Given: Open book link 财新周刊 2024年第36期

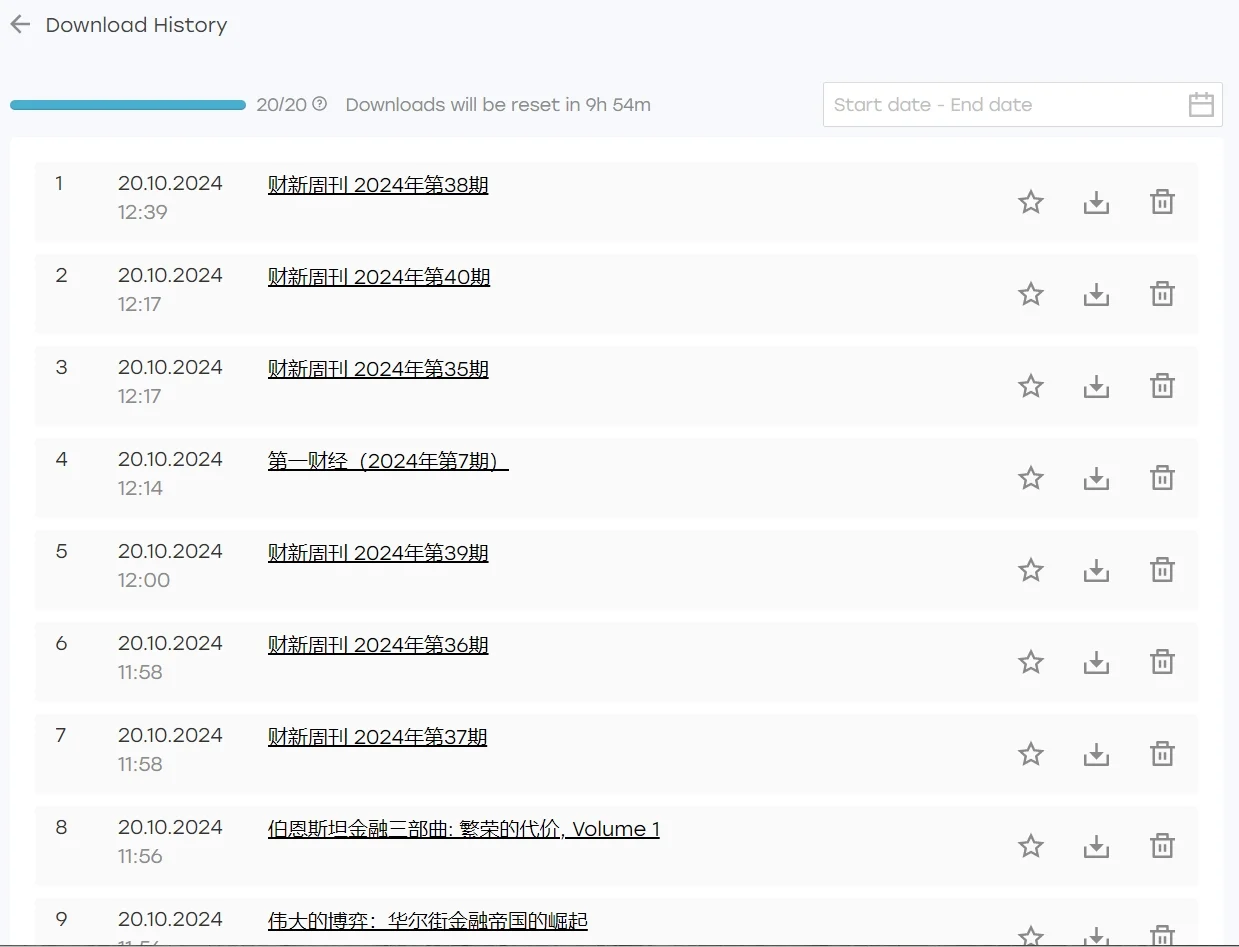Looking at the screenshot, I should pos(378,645).
